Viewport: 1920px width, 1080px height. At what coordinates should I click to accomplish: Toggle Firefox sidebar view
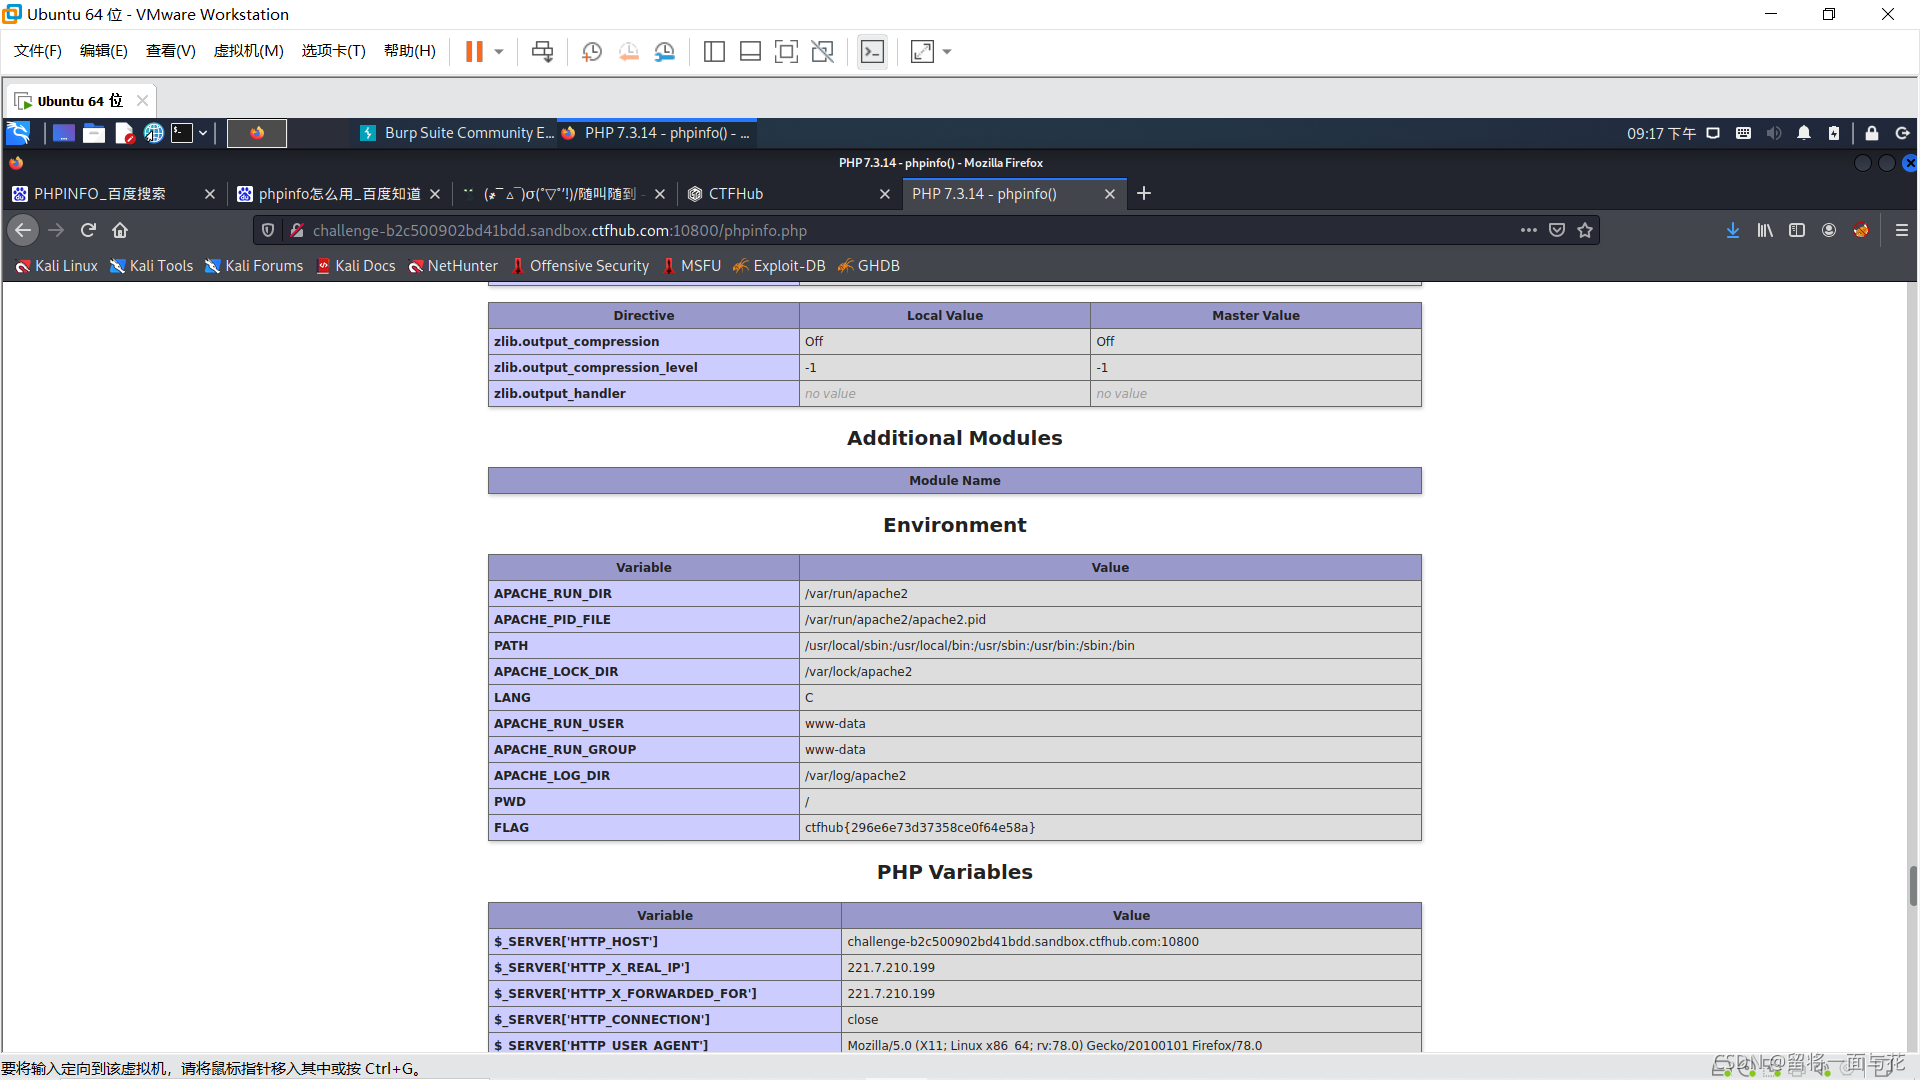pyautogui.click(x=1797, y=231)
